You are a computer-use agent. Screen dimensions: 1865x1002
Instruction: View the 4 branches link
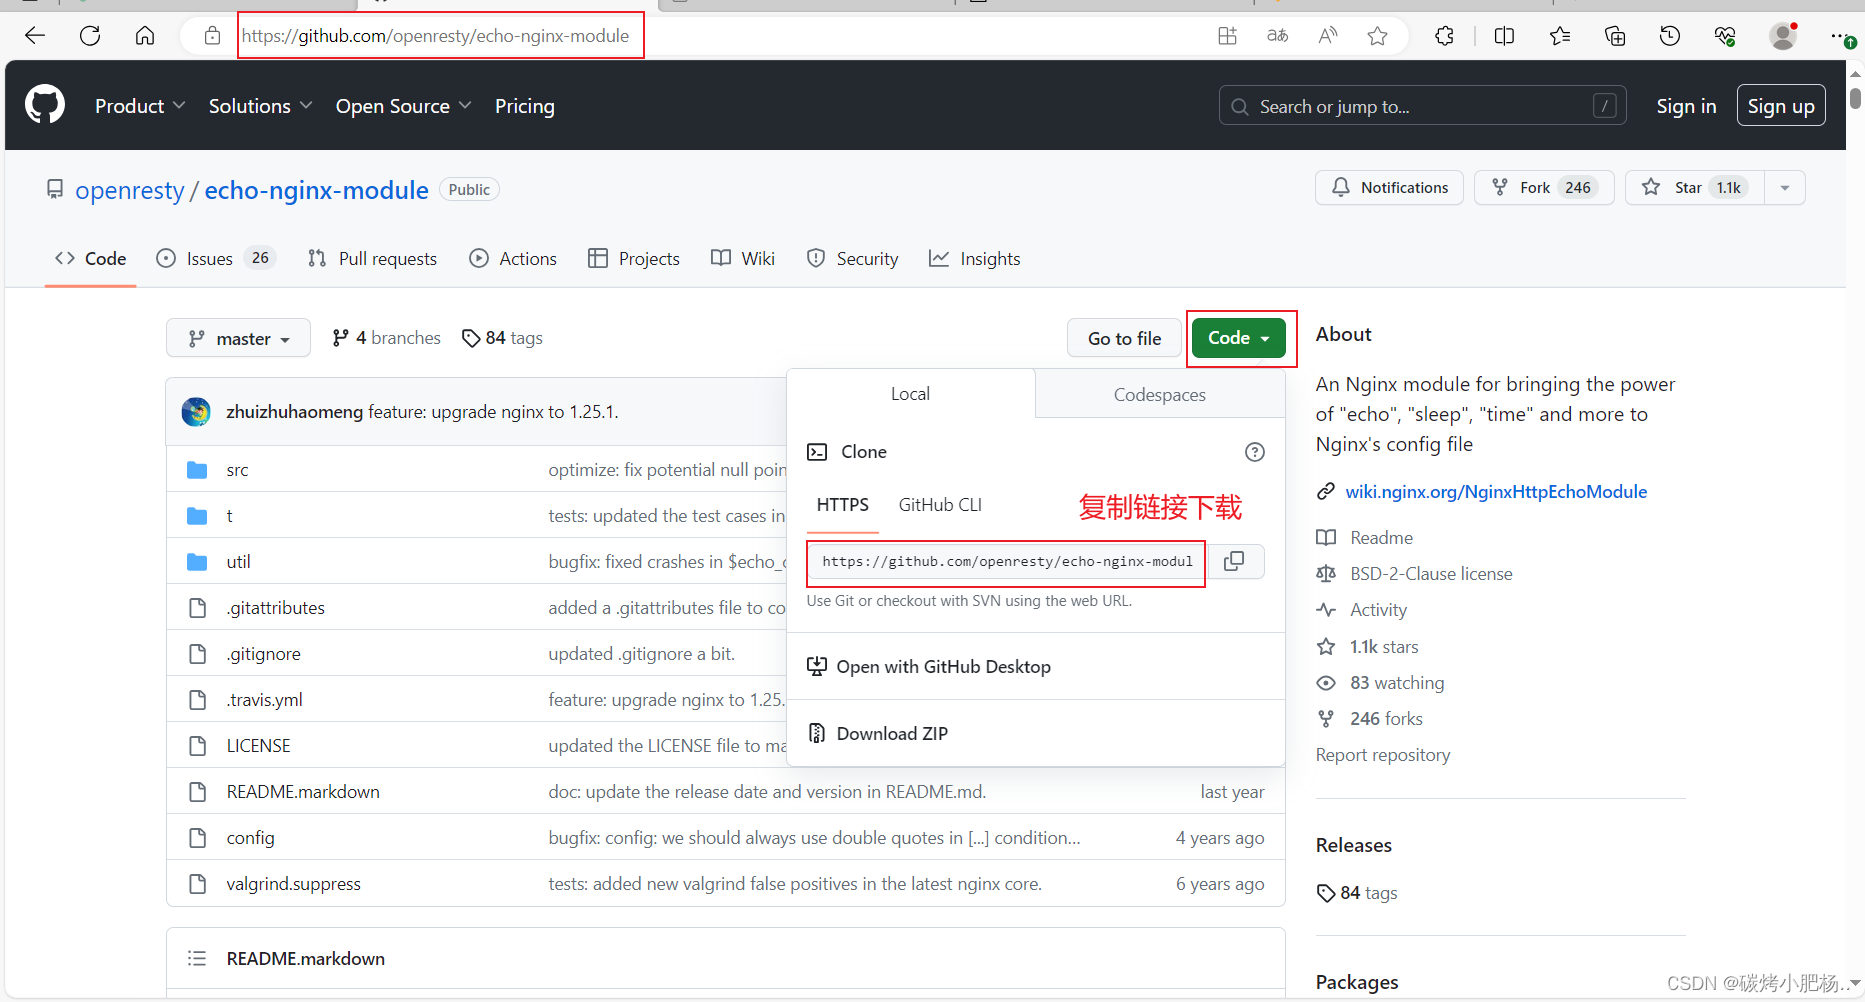tap(386, 338)
